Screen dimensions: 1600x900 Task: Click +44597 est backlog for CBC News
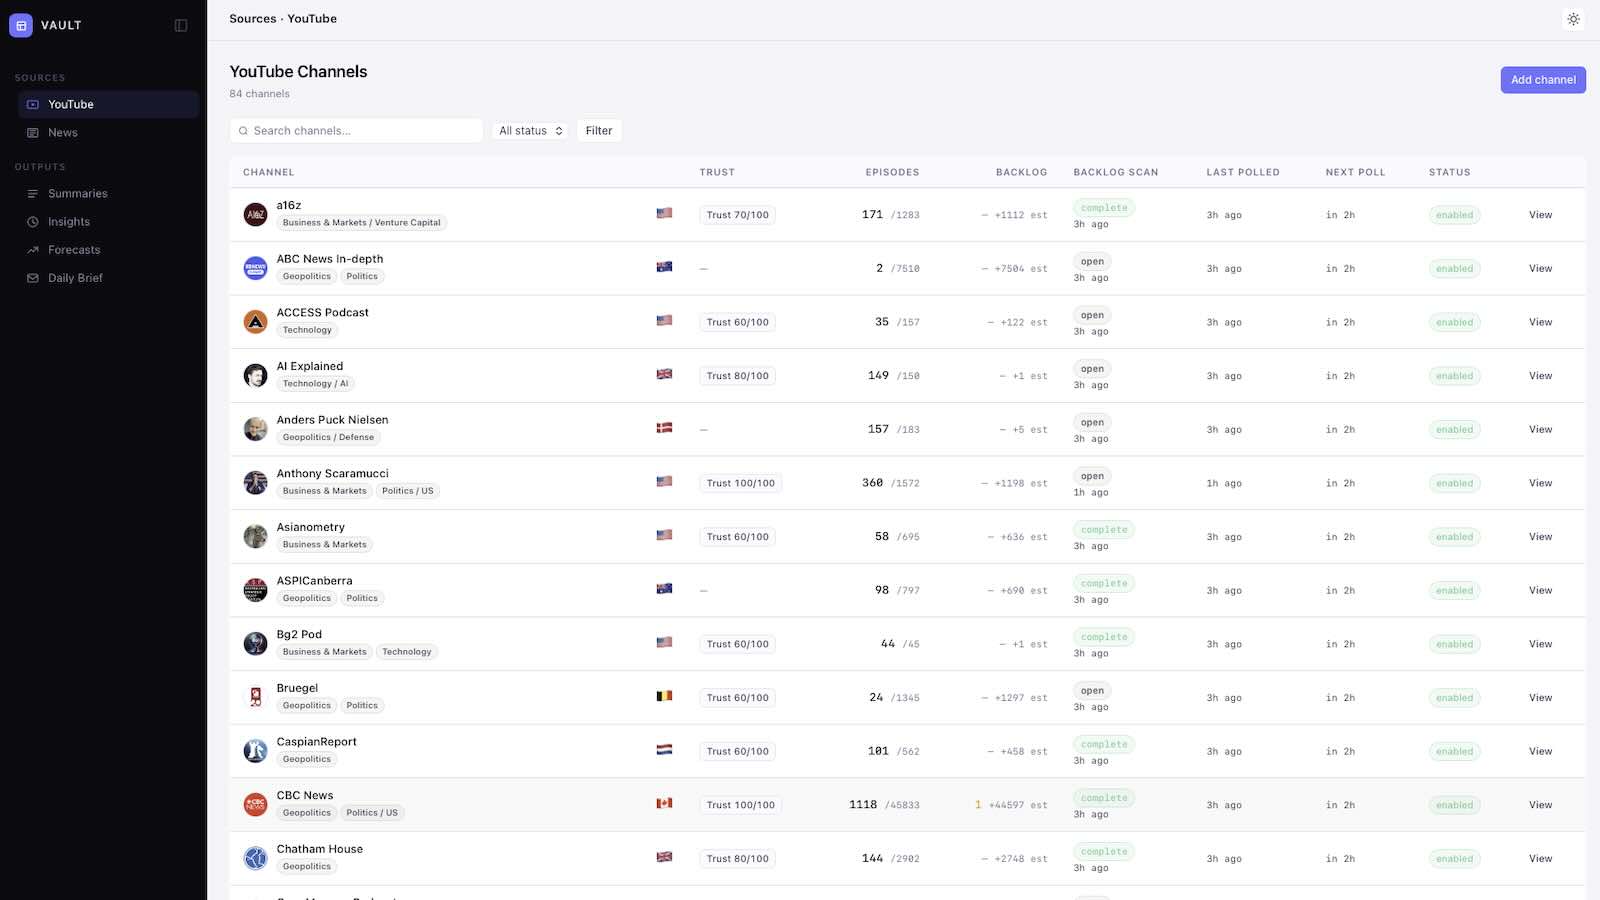pyautogui.click(x=1018, y=805)
